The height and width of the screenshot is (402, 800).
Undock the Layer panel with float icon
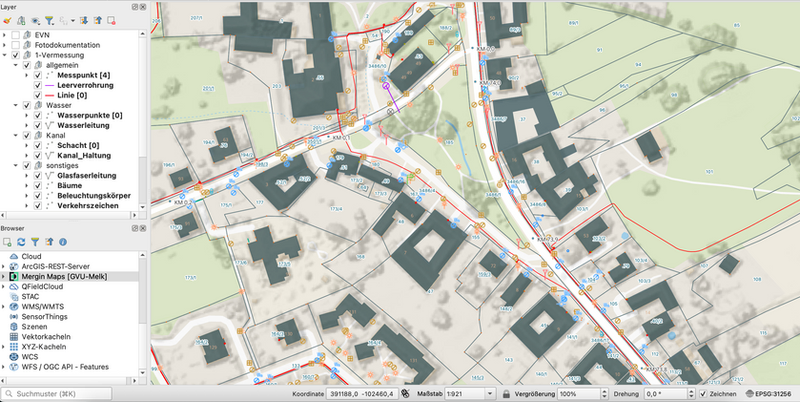click(135, 7)
